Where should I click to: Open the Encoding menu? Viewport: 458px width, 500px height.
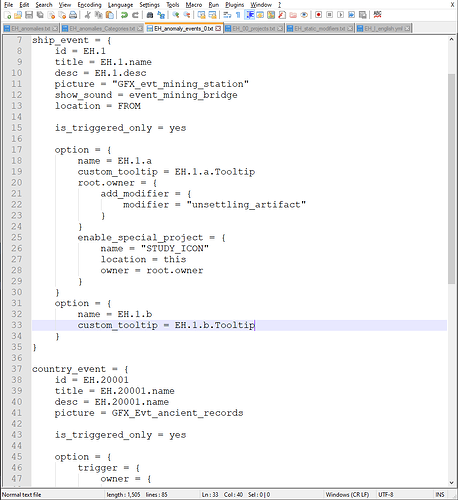click(89, 5)
